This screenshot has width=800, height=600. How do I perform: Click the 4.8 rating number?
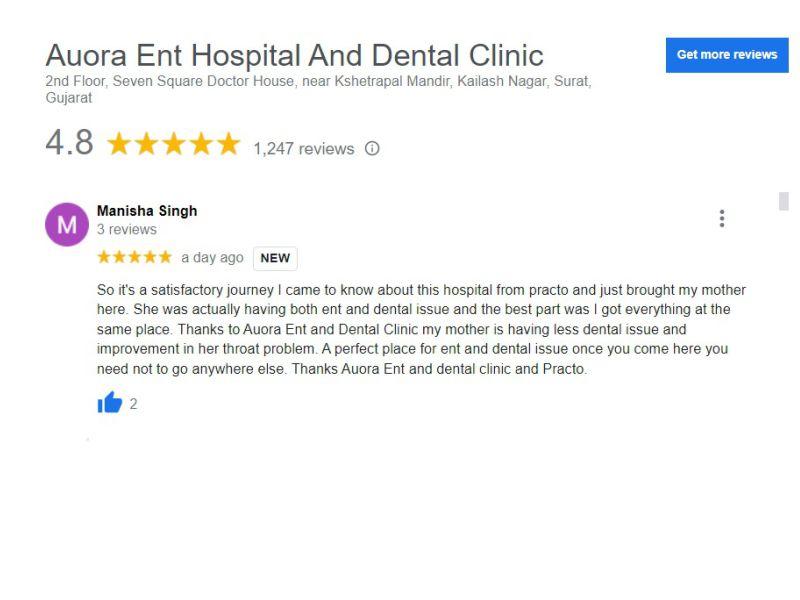pyautogui.click(x=69, y=142)
